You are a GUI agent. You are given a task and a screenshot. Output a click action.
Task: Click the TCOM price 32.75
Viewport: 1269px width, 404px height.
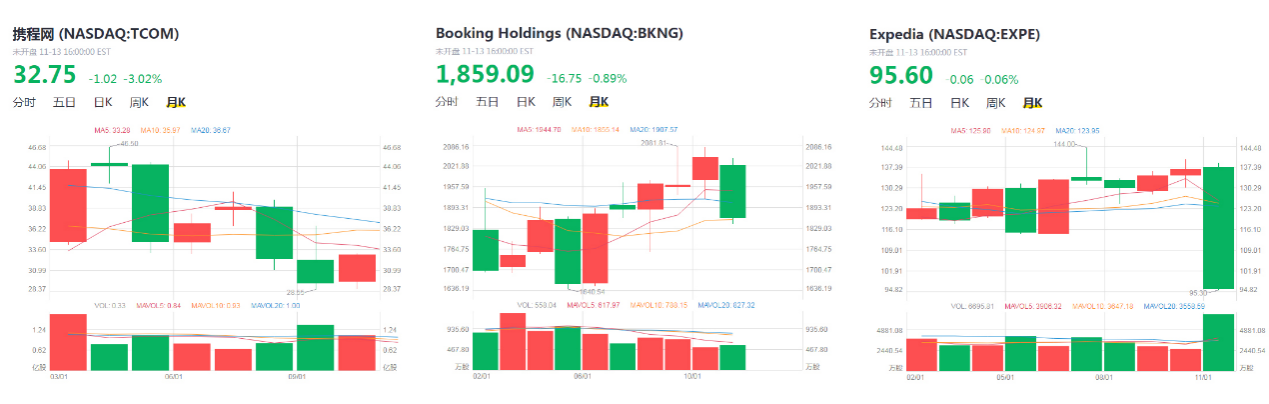(x=44, y=75)
